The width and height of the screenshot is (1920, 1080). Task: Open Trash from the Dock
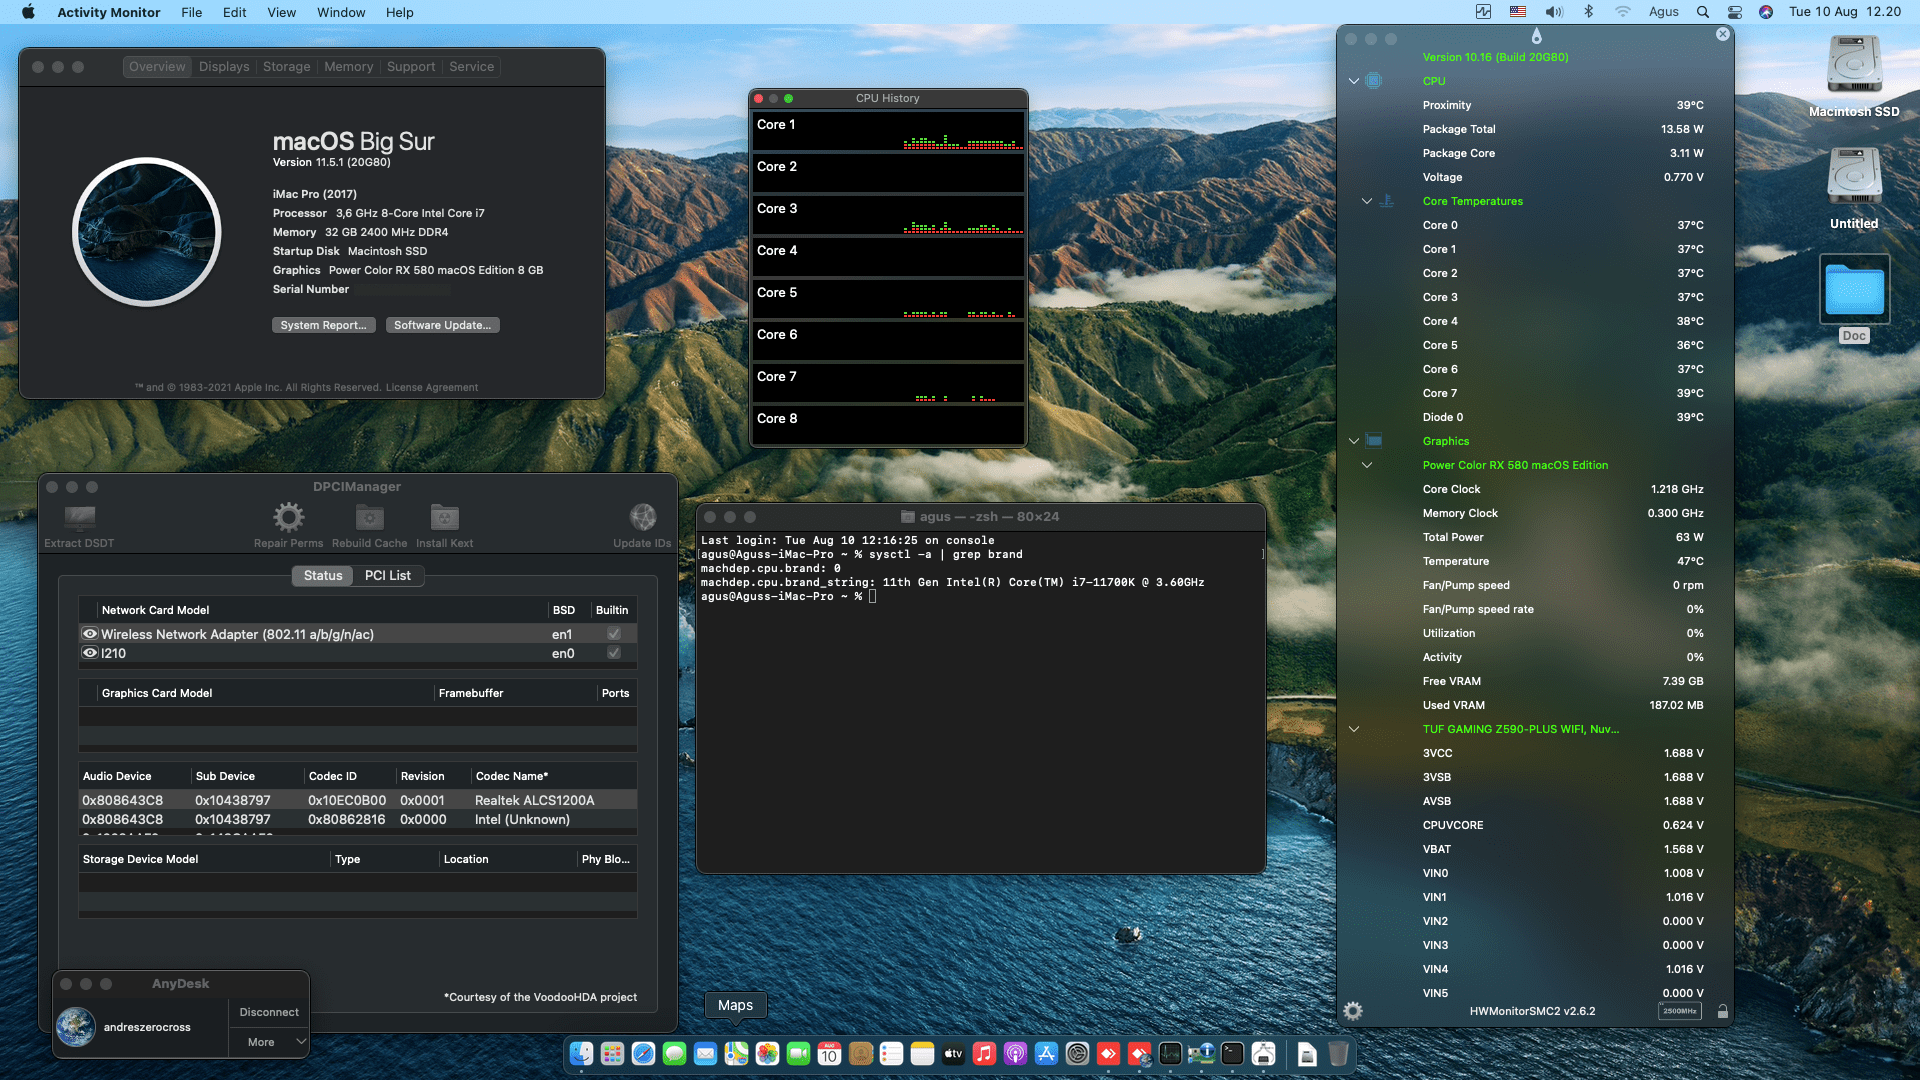[1338, 1053]
